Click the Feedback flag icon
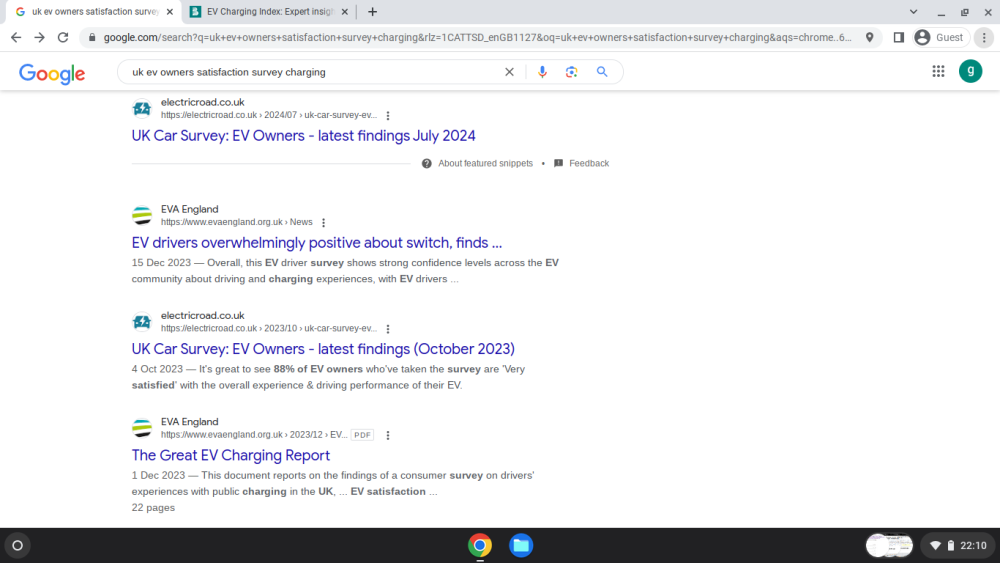Image resolution: width=1000 pixels, height=563 pixels. click(x=559, y=164)
